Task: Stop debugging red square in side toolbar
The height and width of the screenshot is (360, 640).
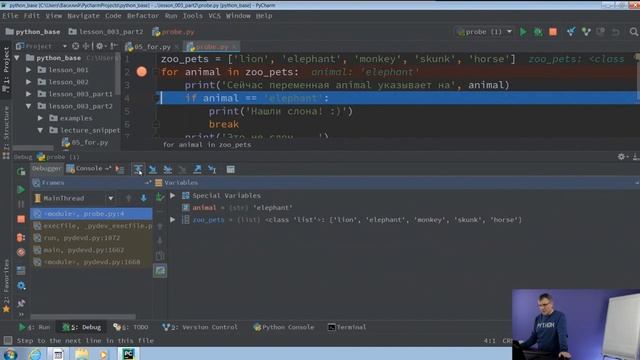Action: click(21, 219)
